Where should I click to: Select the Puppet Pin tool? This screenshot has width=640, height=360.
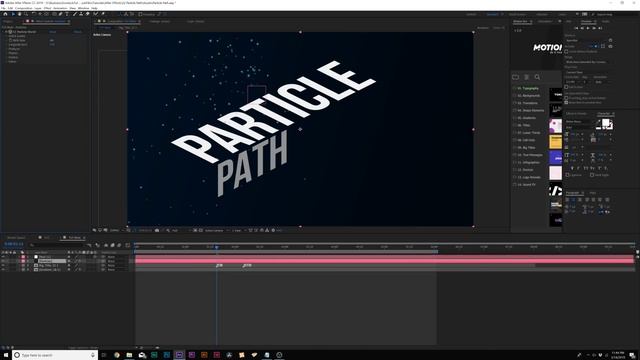[103, 14]
